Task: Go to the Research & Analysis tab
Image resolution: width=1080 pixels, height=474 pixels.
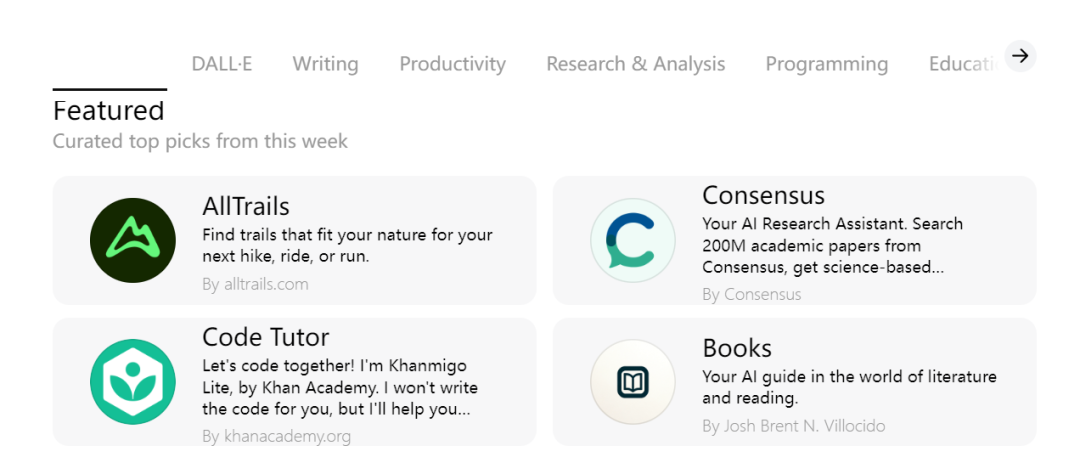Action: click(636, 64)
